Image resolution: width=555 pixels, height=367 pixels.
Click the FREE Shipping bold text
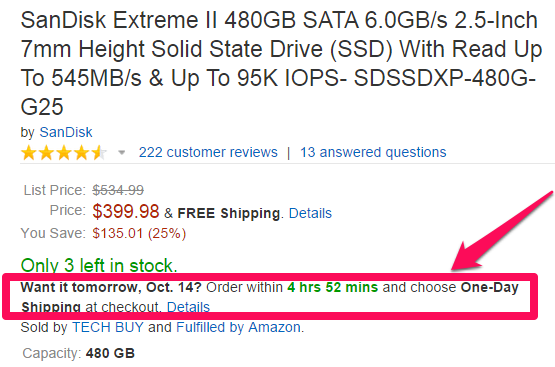pos(229,213)
